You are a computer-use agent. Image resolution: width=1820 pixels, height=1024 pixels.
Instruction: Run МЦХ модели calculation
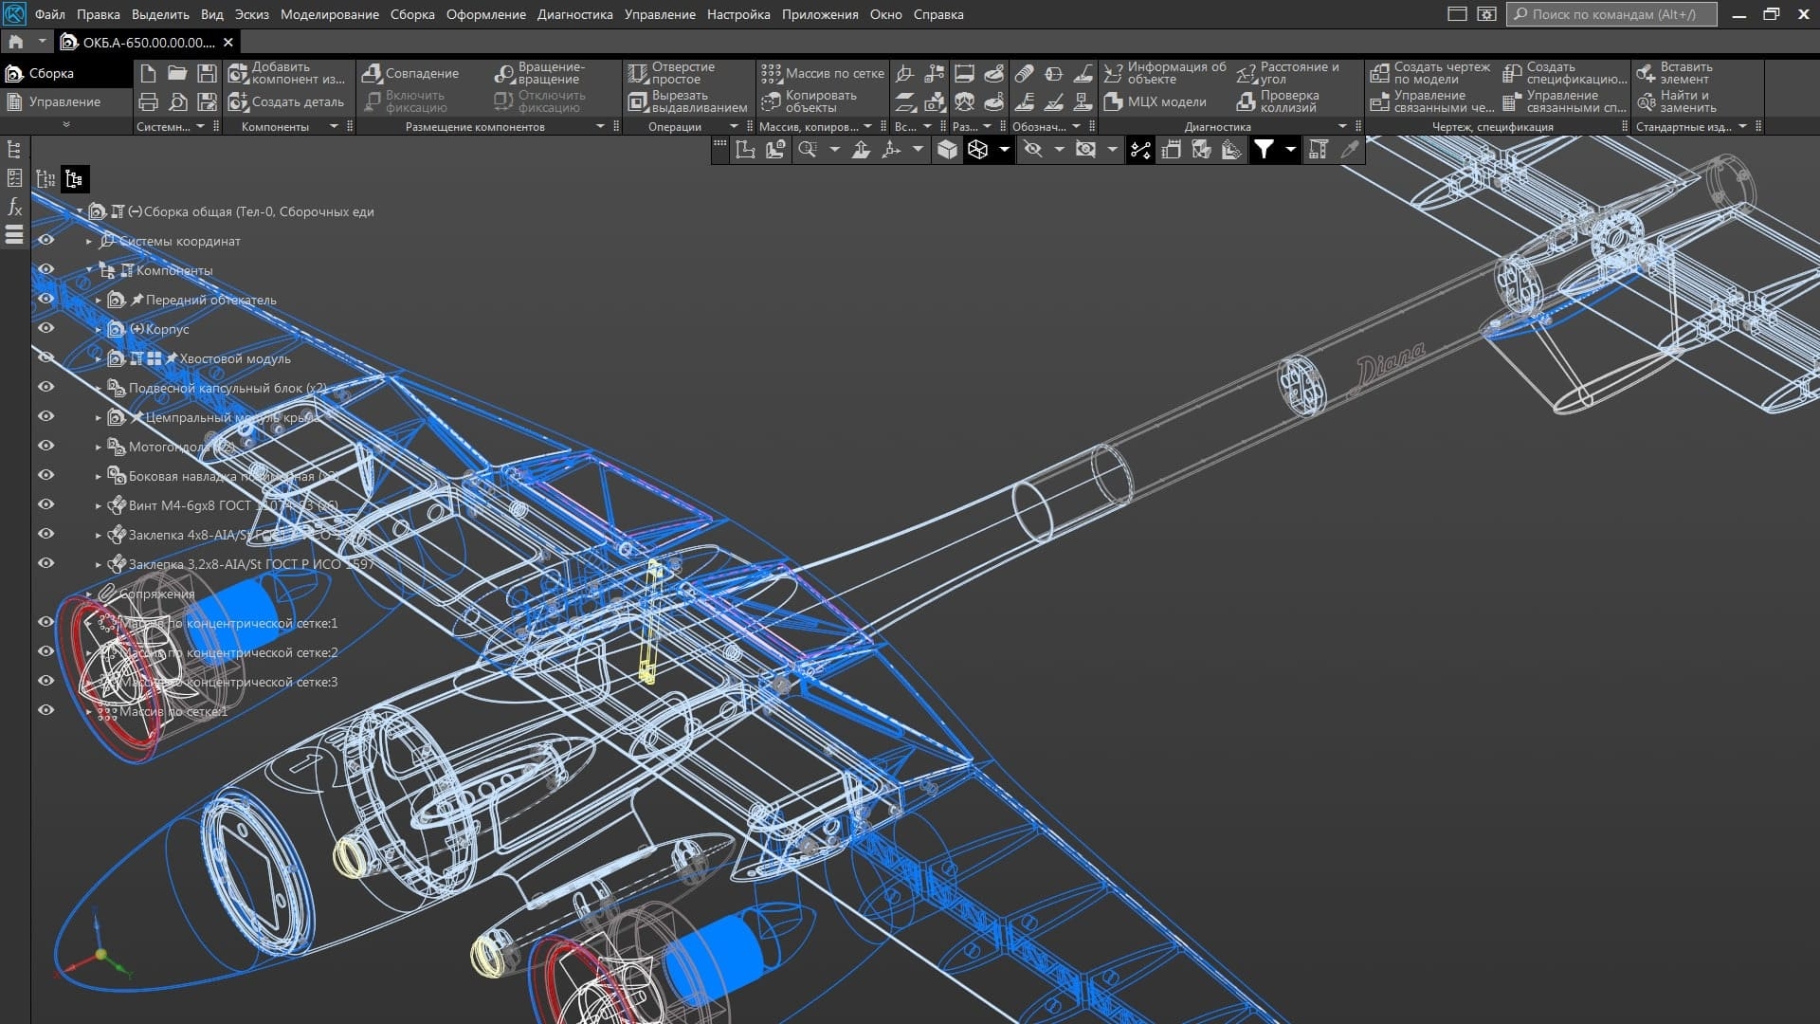click(x=1158, y=101)
